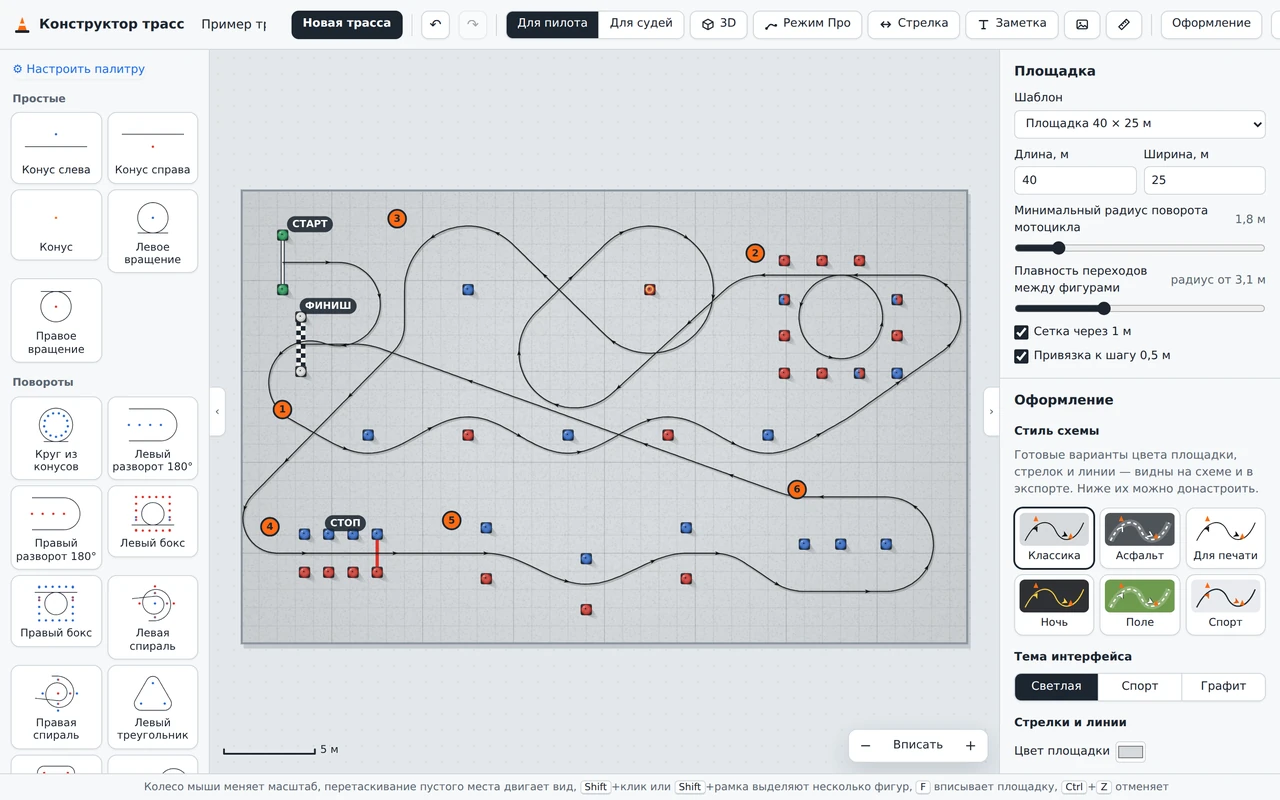Insert the 'Левый бокс' figure
The image size is (1280, 800).
(153, 522)
